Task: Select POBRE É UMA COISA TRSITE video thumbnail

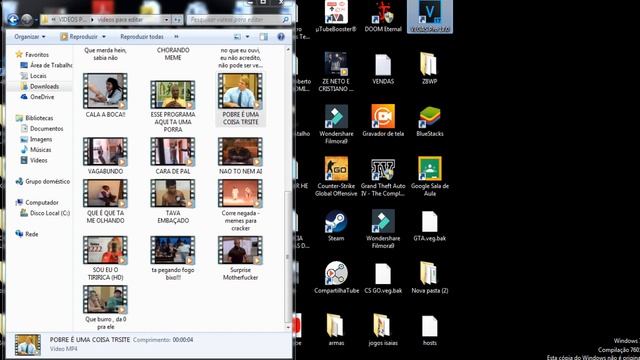Action: [240, 91]
